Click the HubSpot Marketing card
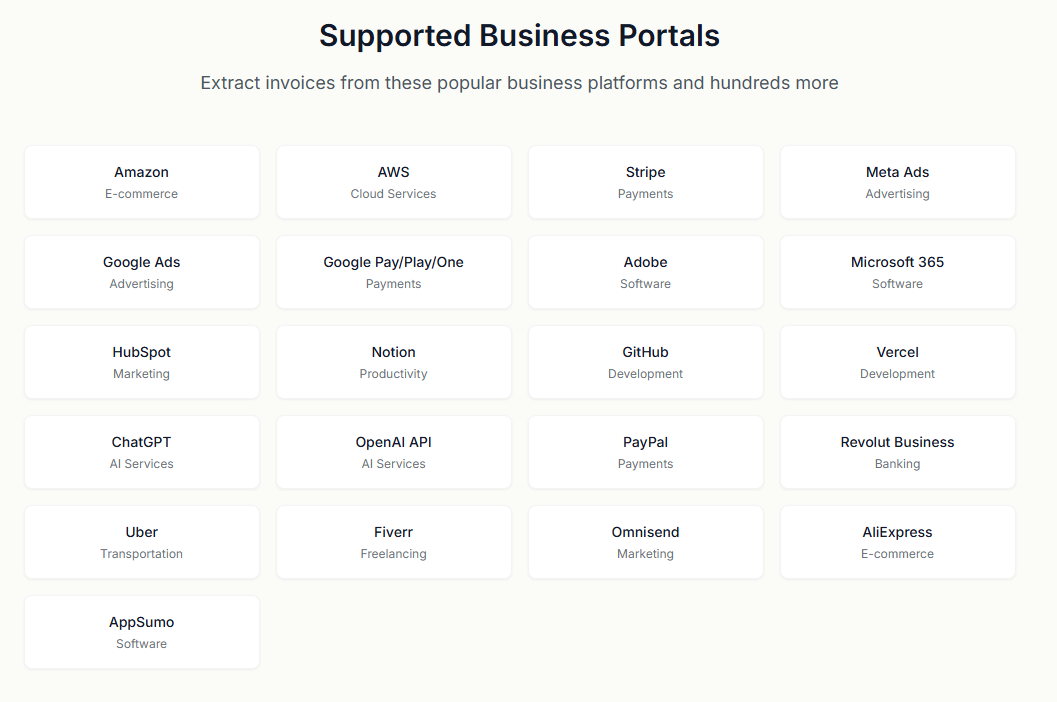The width and height of the screenshot is (1057, 702). 142,362
